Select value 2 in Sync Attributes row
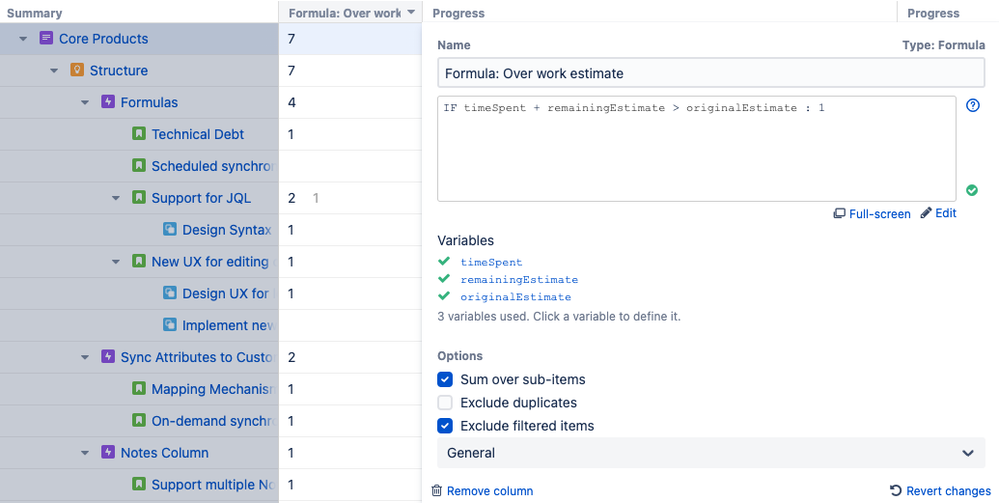The width and height of the screenshot is (999, 503). point(291,358)
